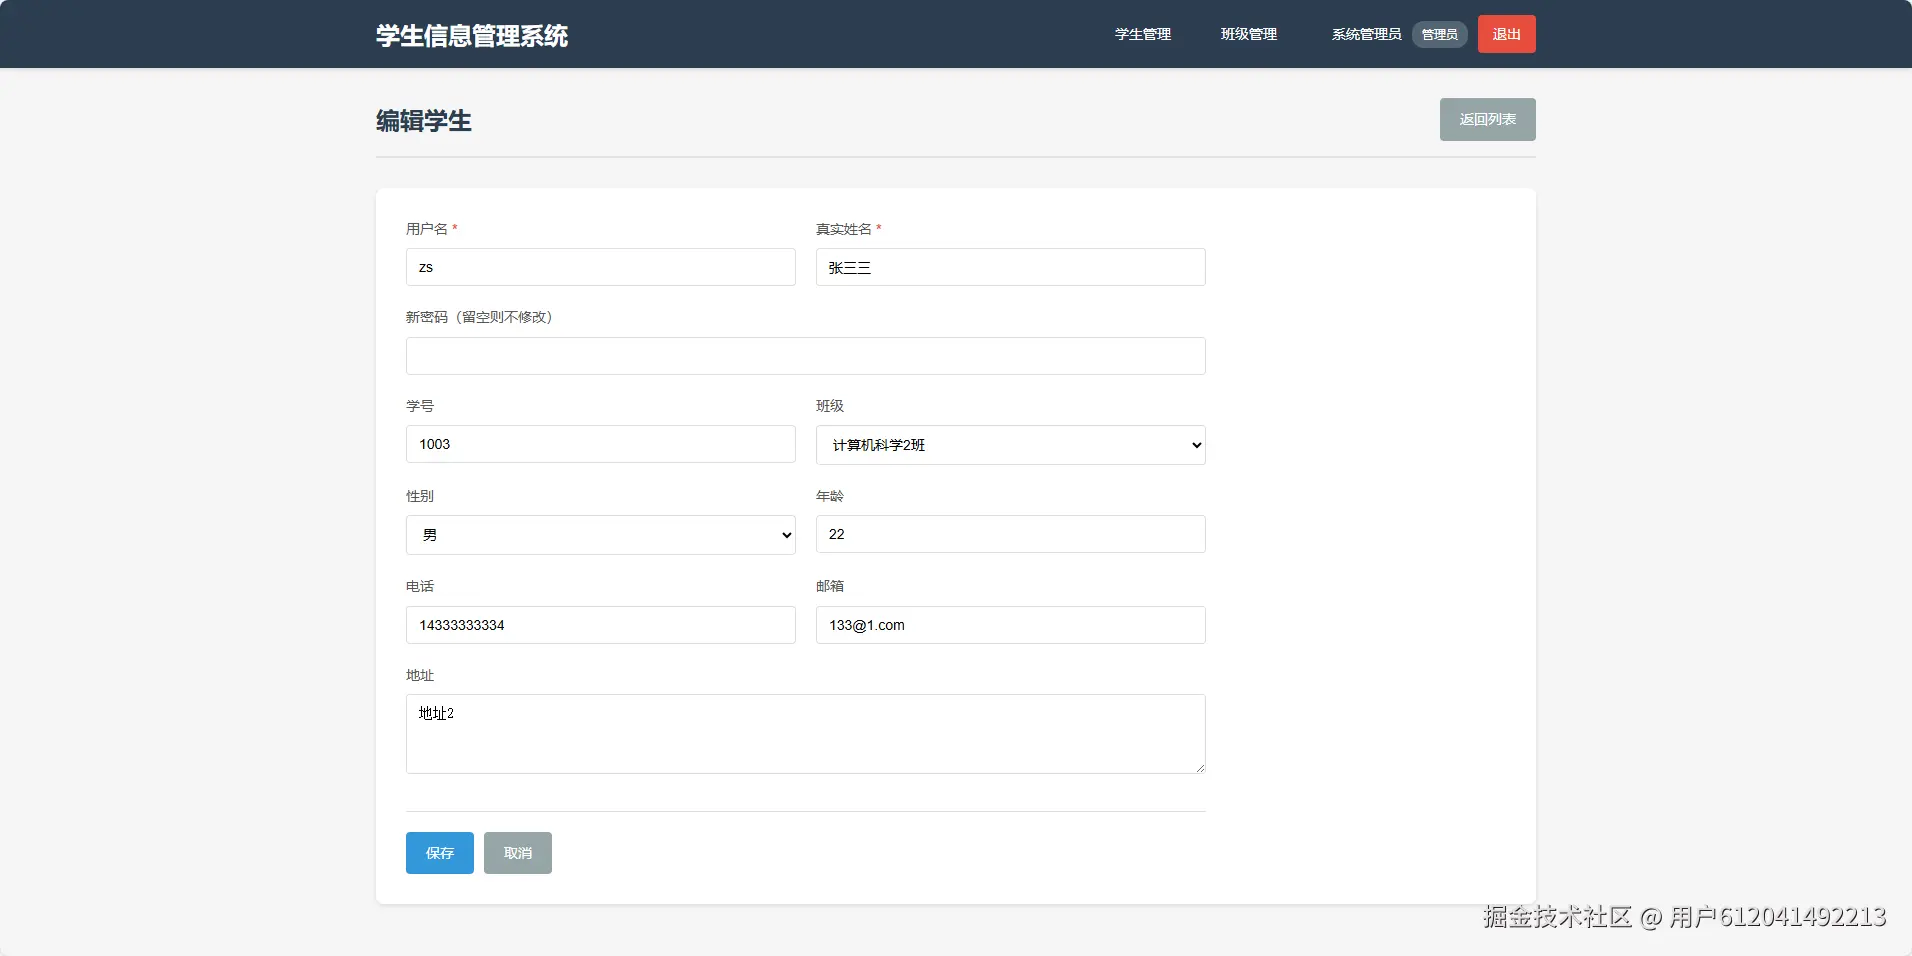Expand the gender selector showing 男
The height and width of the screenshot is (956, 1912).
pos(599,534)
